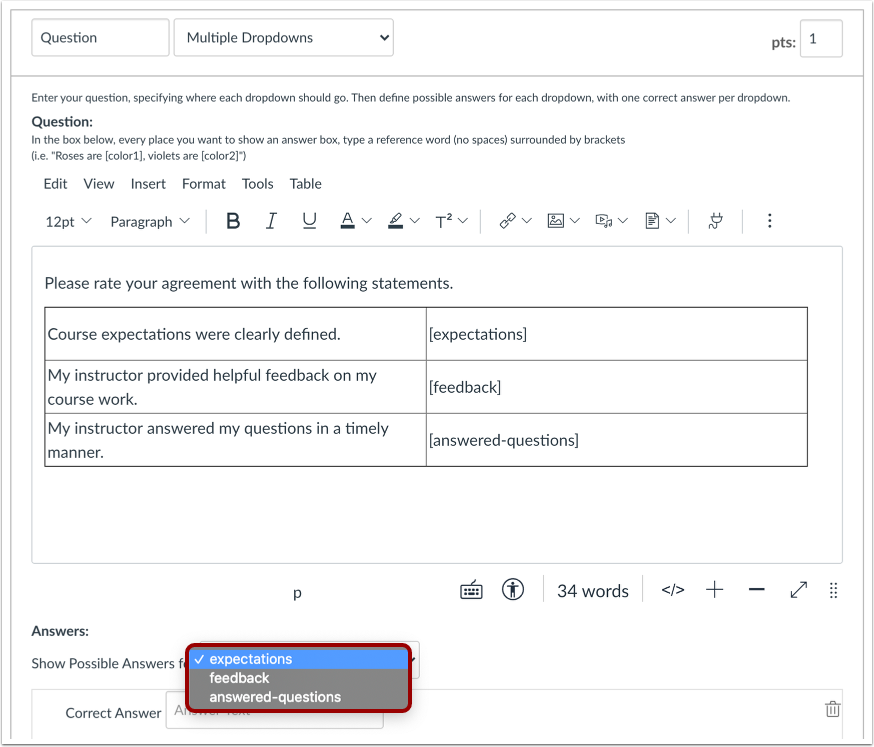Click the [answered-questions] table cell

[x=617, y=440]
